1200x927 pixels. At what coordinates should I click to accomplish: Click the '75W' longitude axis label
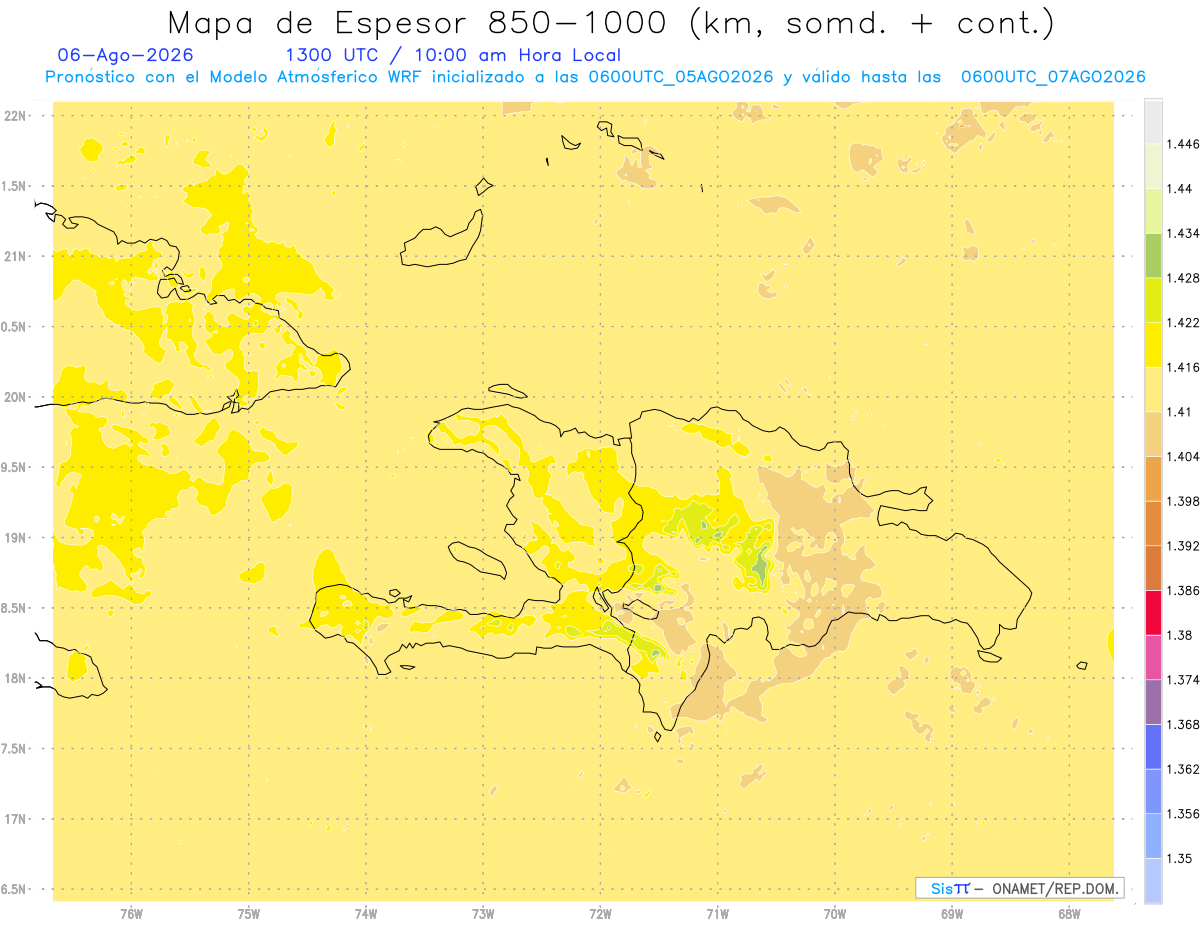point(249,914)
